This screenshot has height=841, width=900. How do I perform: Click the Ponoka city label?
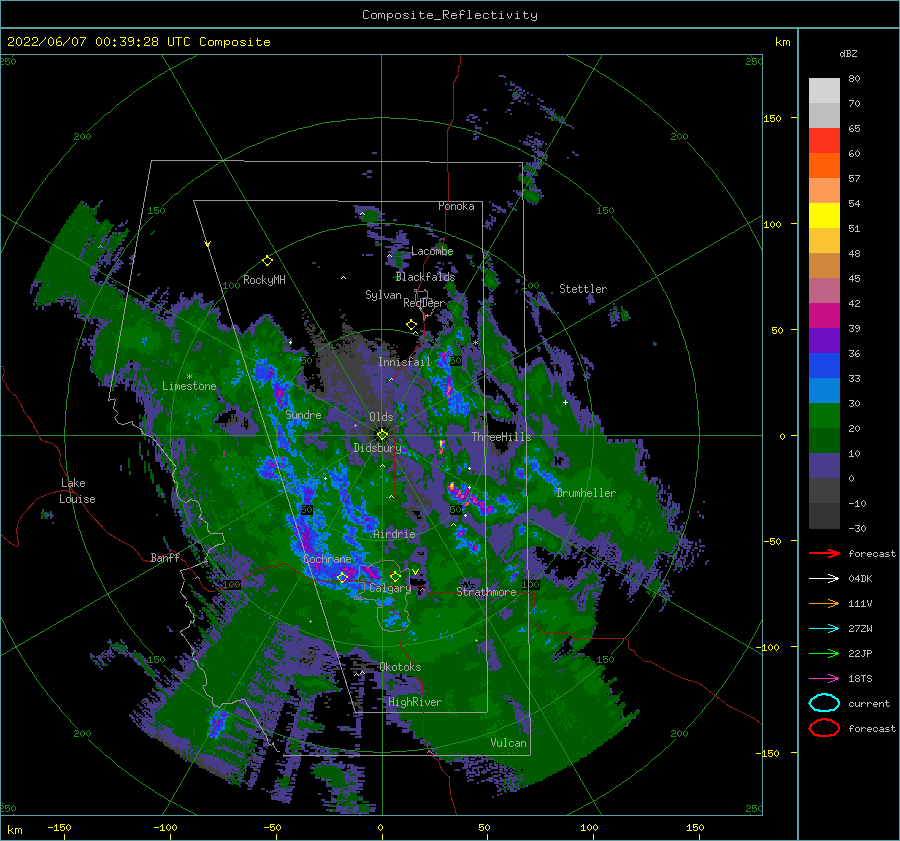pos(456,206)
